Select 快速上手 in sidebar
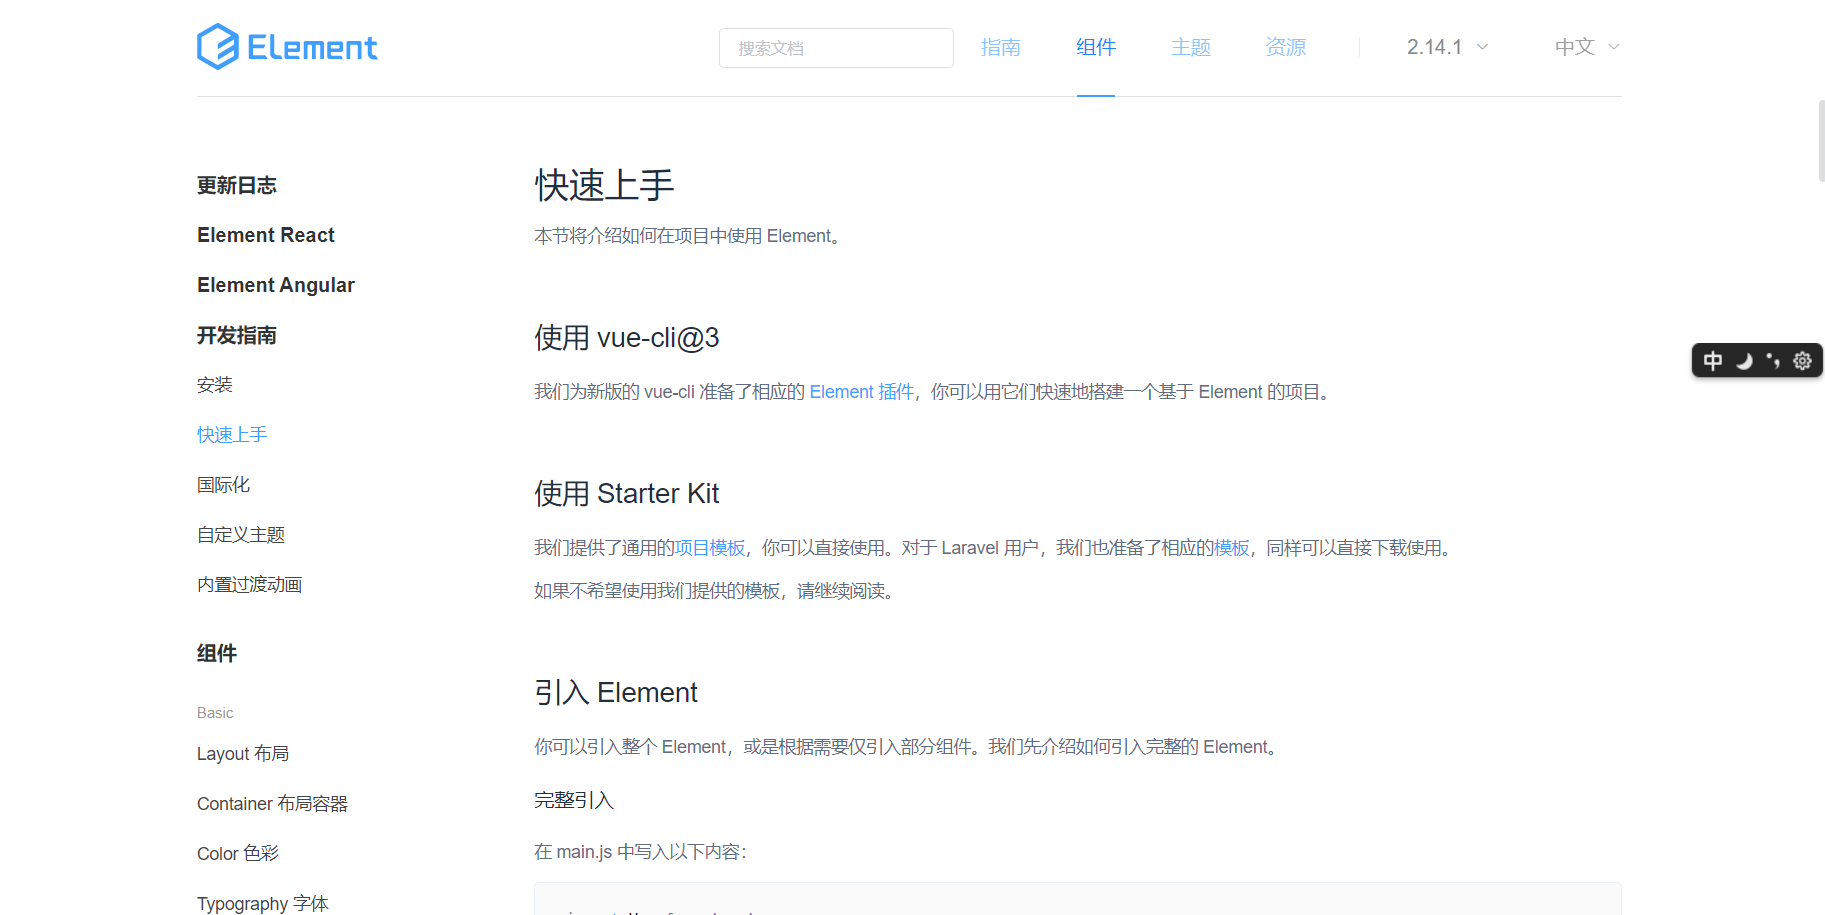 coord(232,435)
